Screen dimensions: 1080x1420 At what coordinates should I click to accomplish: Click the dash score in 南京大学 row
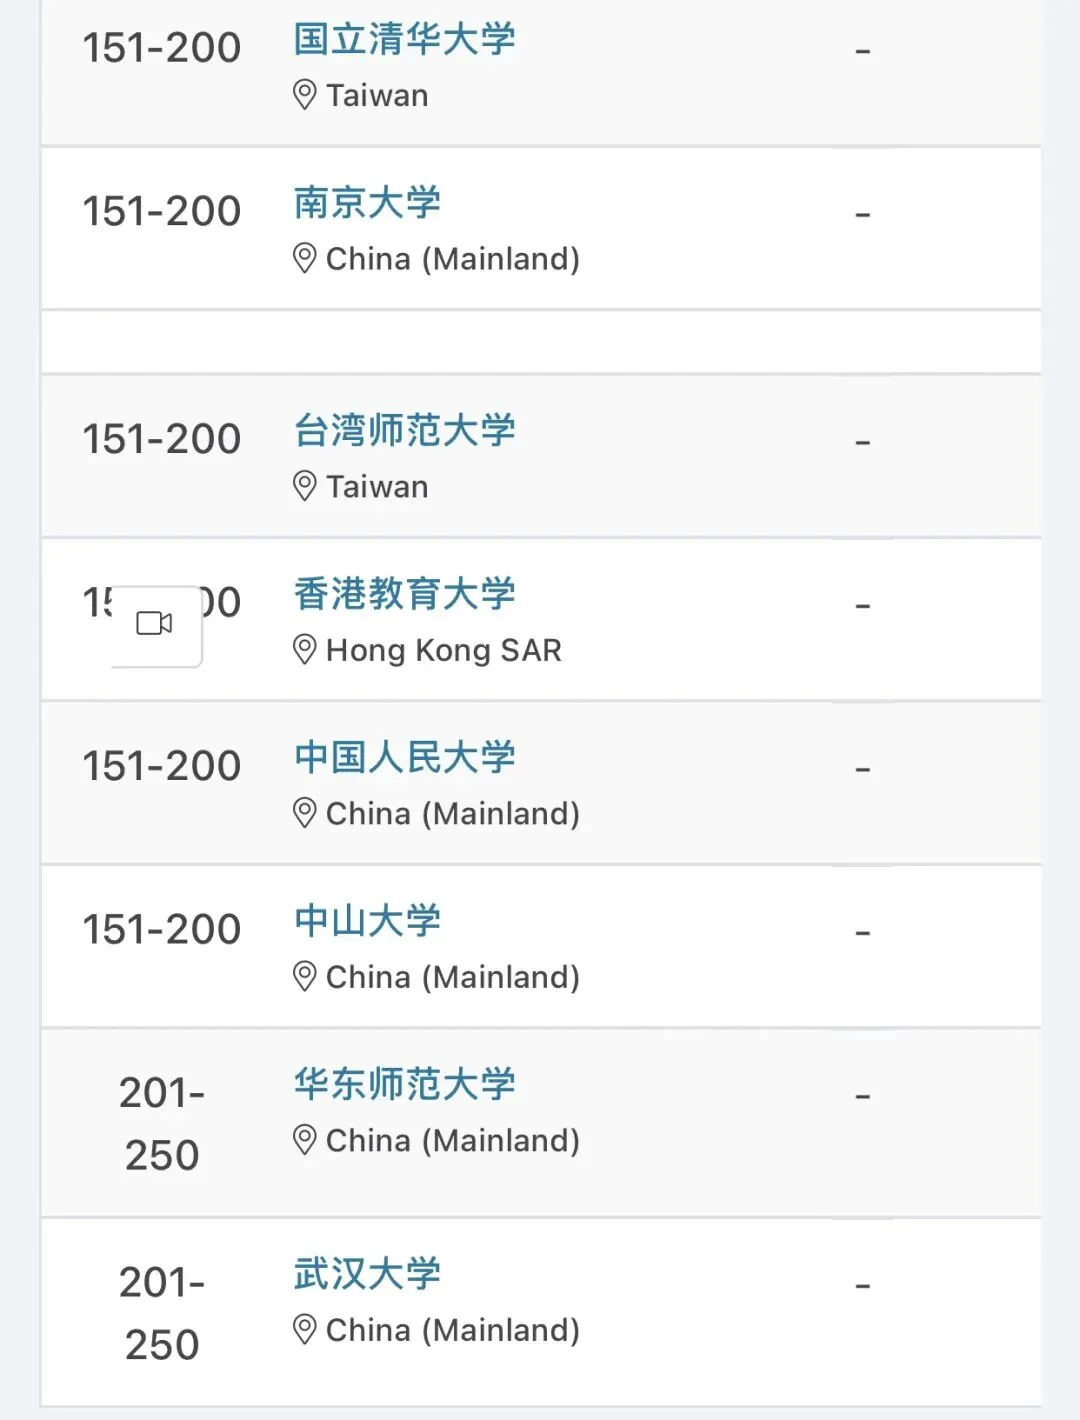pos(863,214)
